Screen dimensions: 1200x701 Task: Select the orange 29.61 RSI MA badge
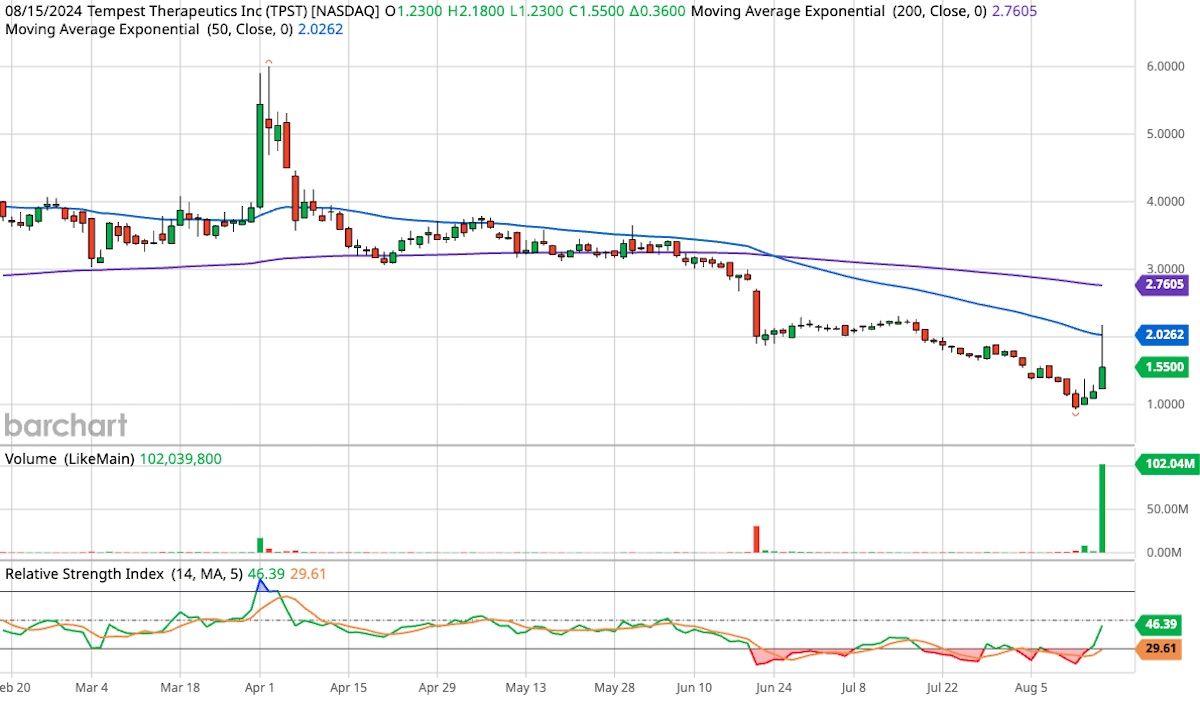pyautogui.click(x=1161, y=648)
